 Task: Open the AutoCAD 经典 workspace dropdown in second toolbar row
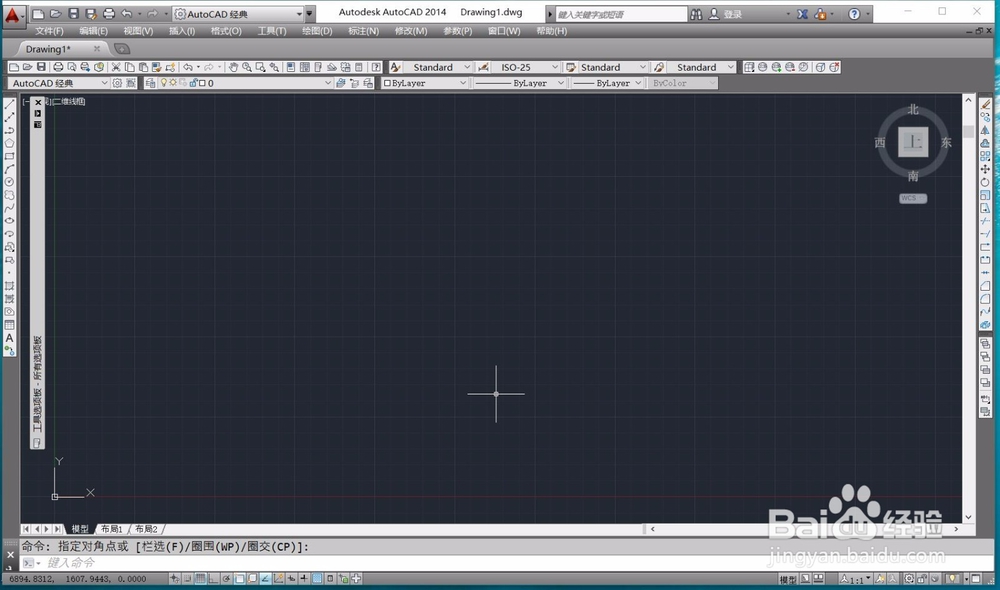click(59, 83)
